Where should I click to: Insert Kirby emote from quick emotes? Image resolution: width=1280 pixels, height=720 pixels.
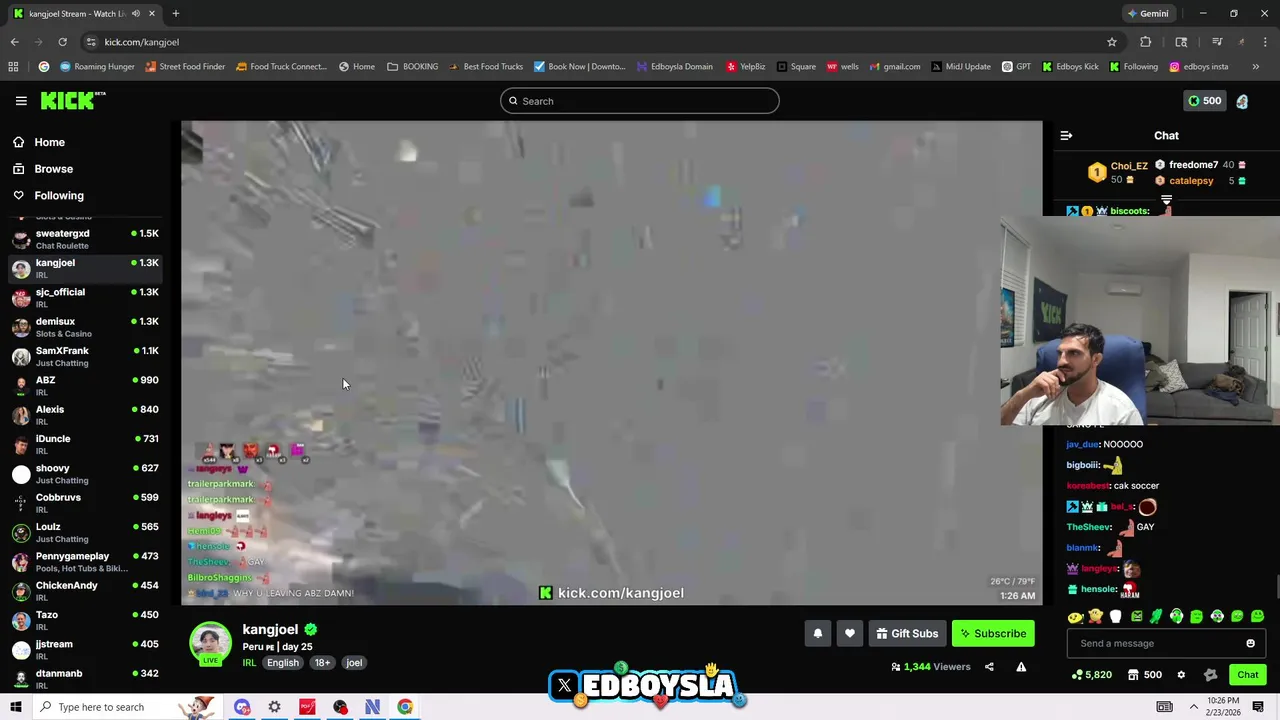1095,617
